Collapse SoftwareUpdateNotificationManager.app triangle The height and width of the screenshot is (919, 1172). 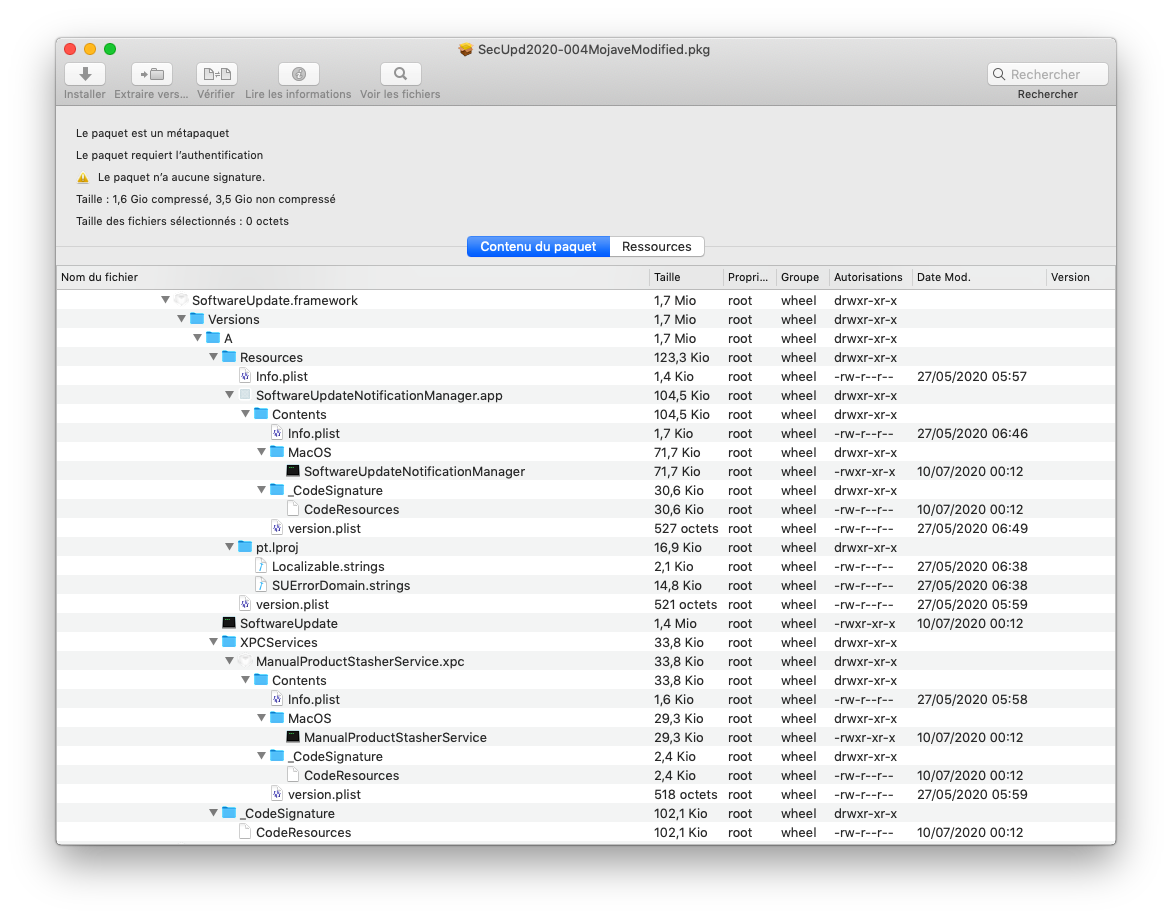(x=229, y=395)
